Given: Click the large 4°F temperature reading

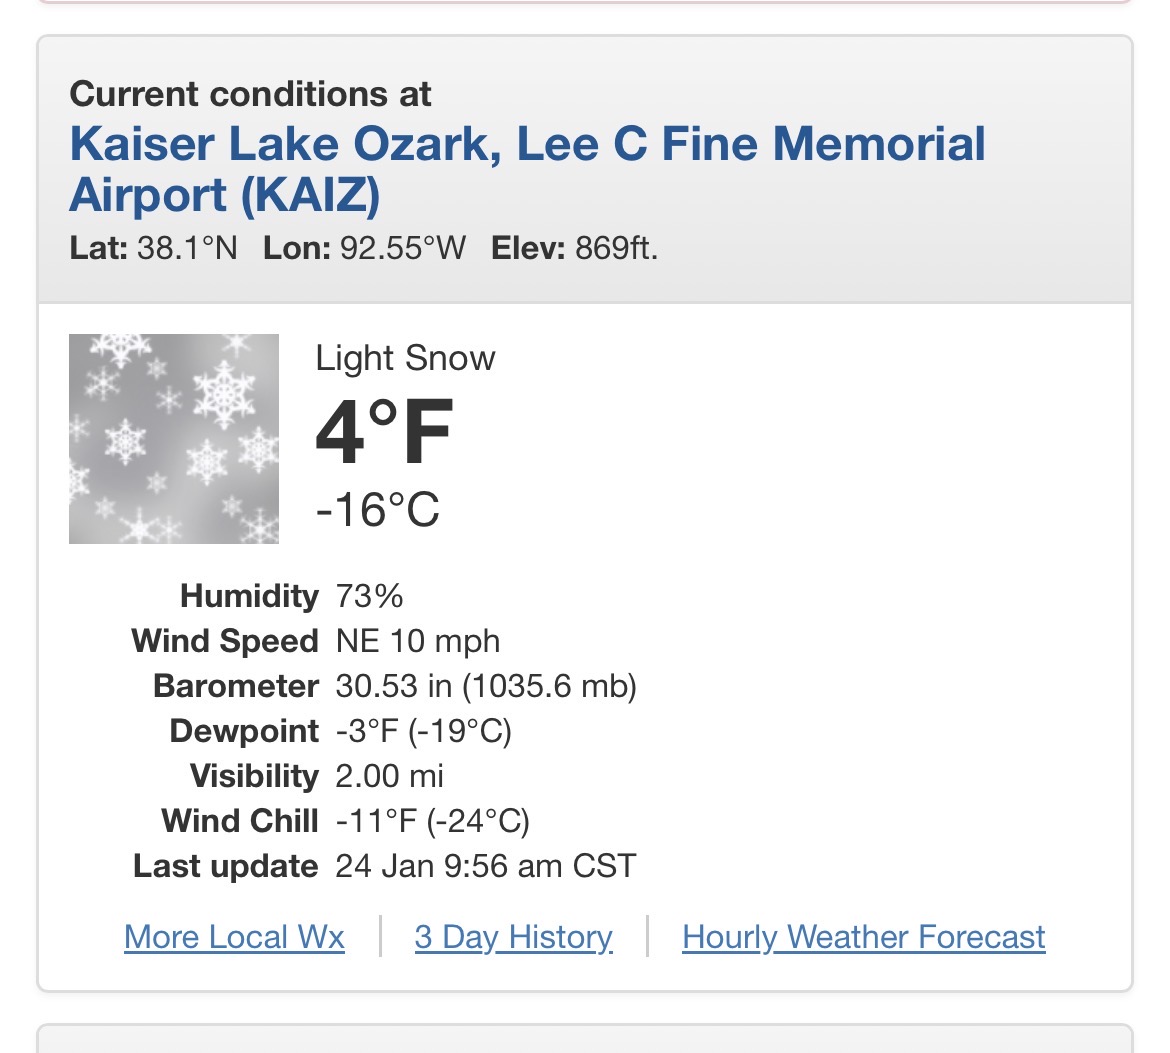Looking at the screenshot, I should coord(384,433).
